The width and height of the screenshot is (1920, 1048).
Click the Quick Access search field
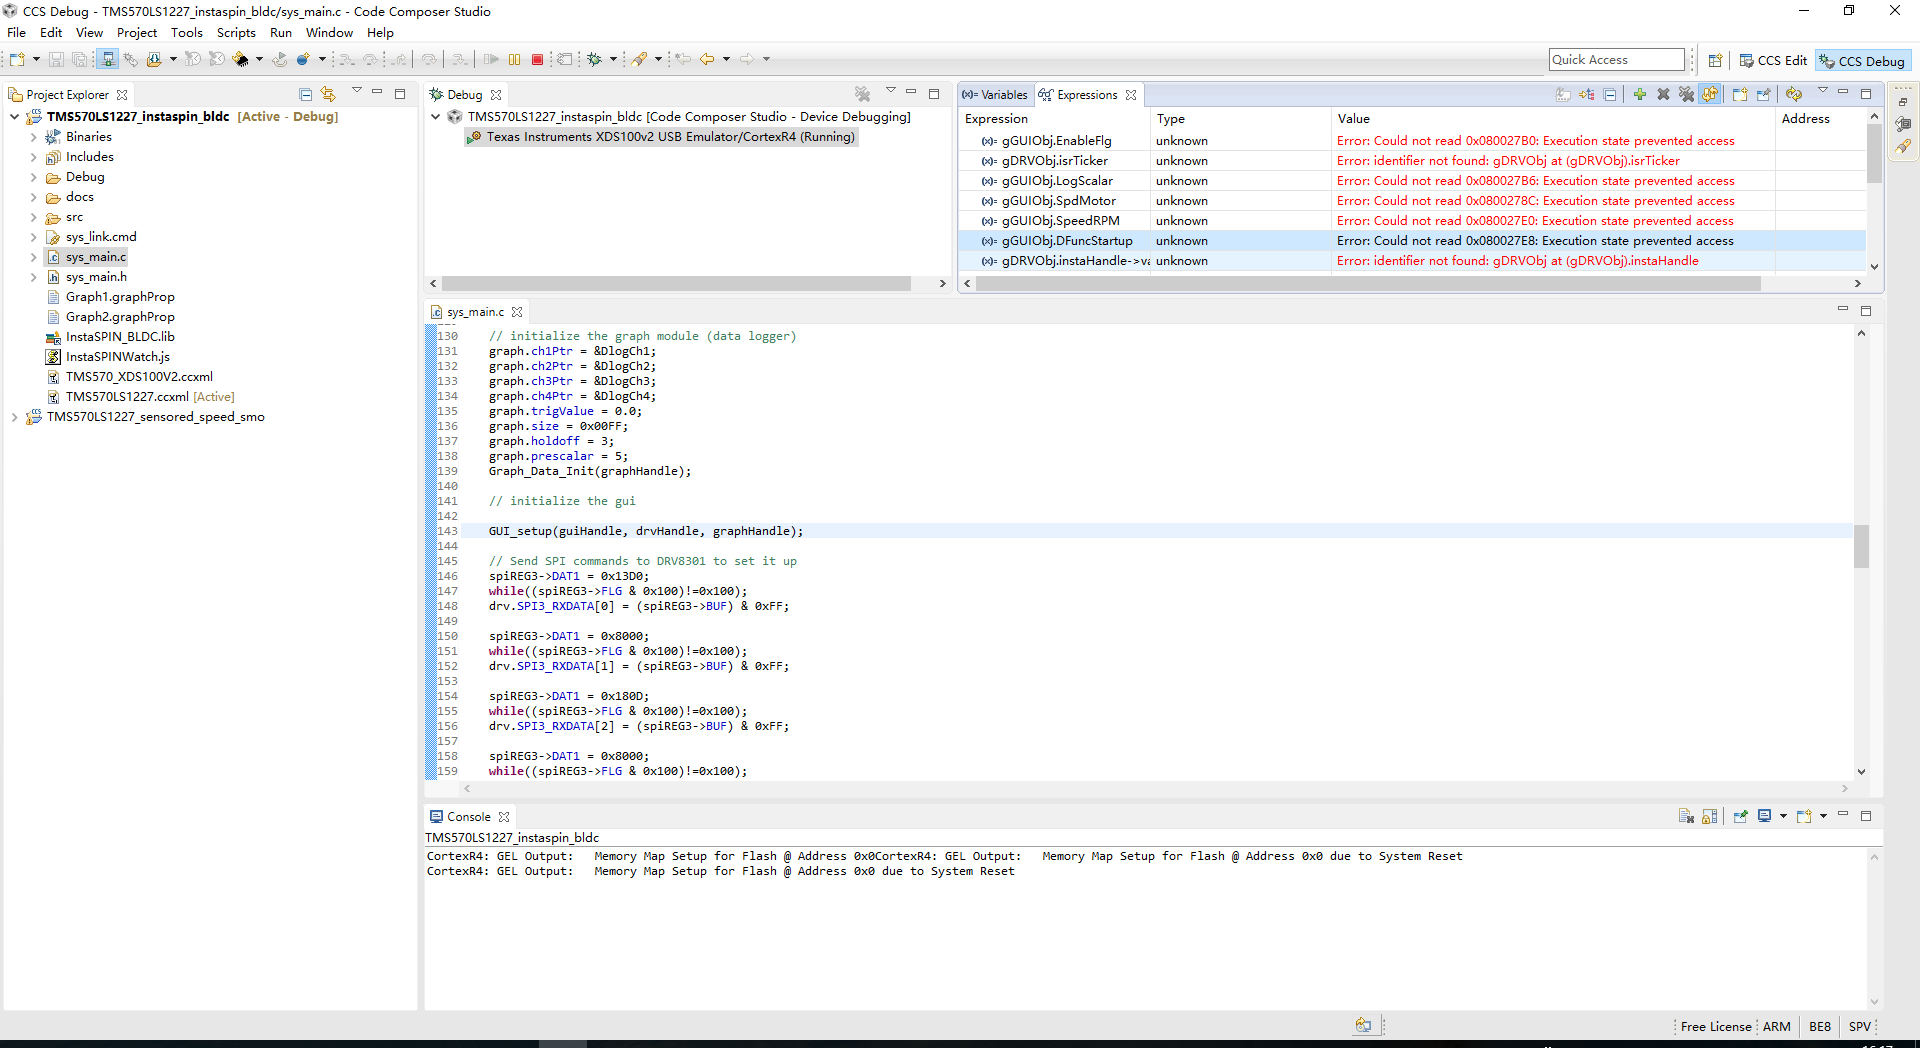point(1616,60)
